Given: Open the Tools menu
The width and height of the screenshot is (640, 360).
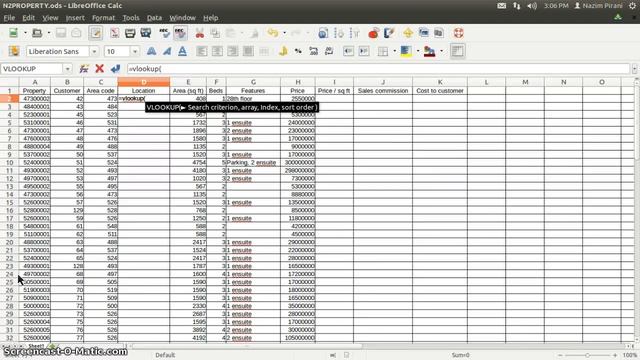Looking at the screenshot, I should [131, 18].
